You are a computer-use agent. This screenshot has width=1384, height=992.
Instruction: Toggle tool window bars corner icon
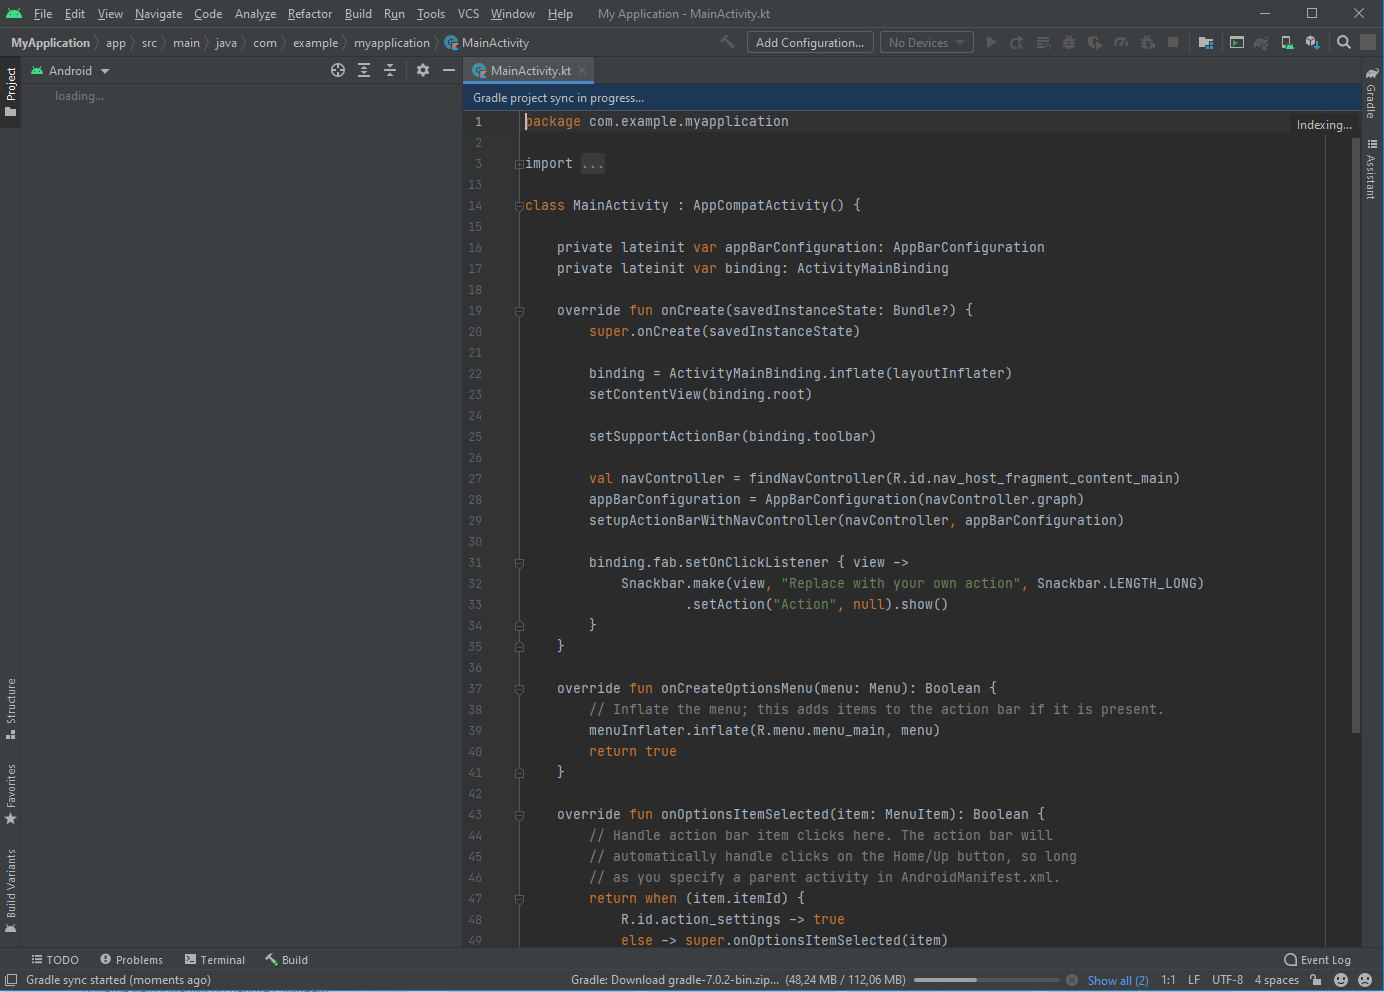coord(11,980)
